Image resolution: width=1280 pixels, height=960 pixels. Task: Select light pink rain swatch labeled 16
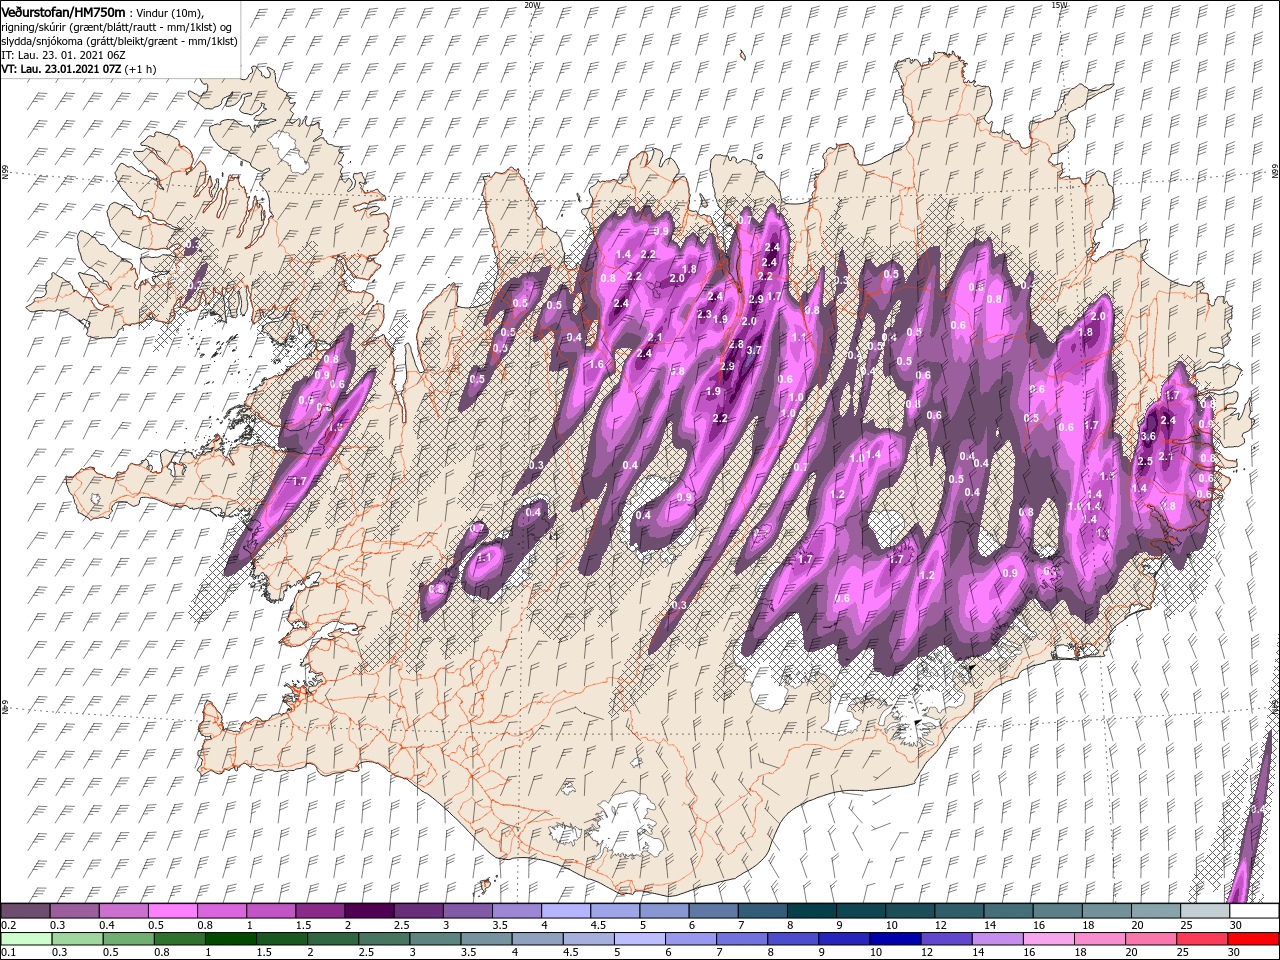(x=1047, y=939)
